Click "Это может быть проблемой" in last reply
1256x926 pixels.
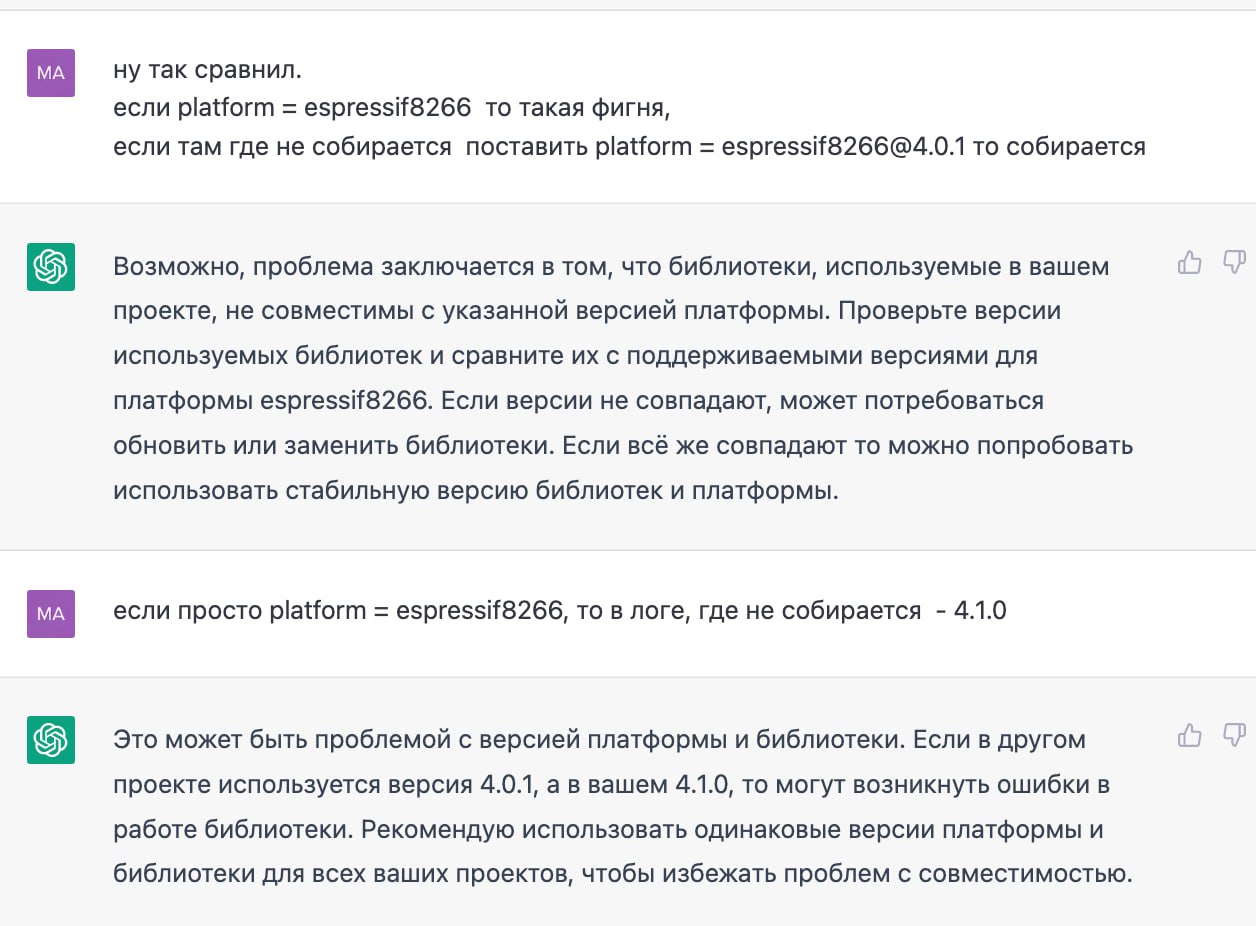click(x=245, y=740)
